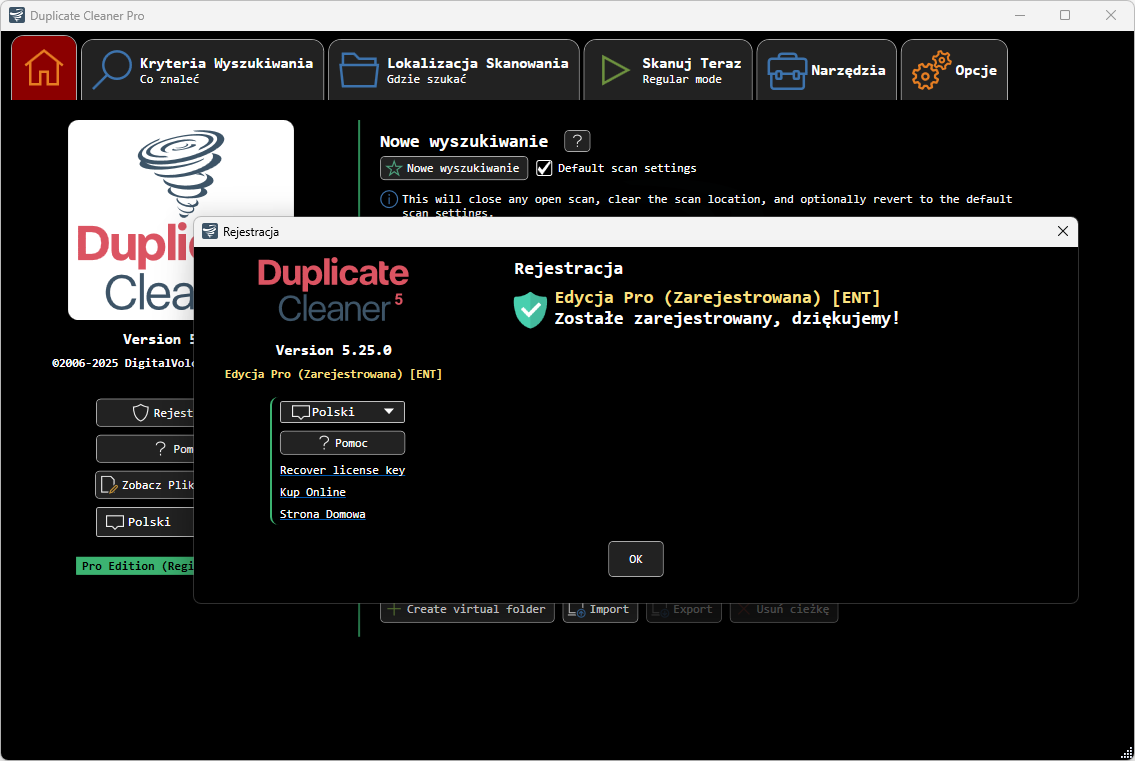Click the toolbox icon for Narzędzia
This screenshot has width=1135, height=761.
[x=787, y=72]
